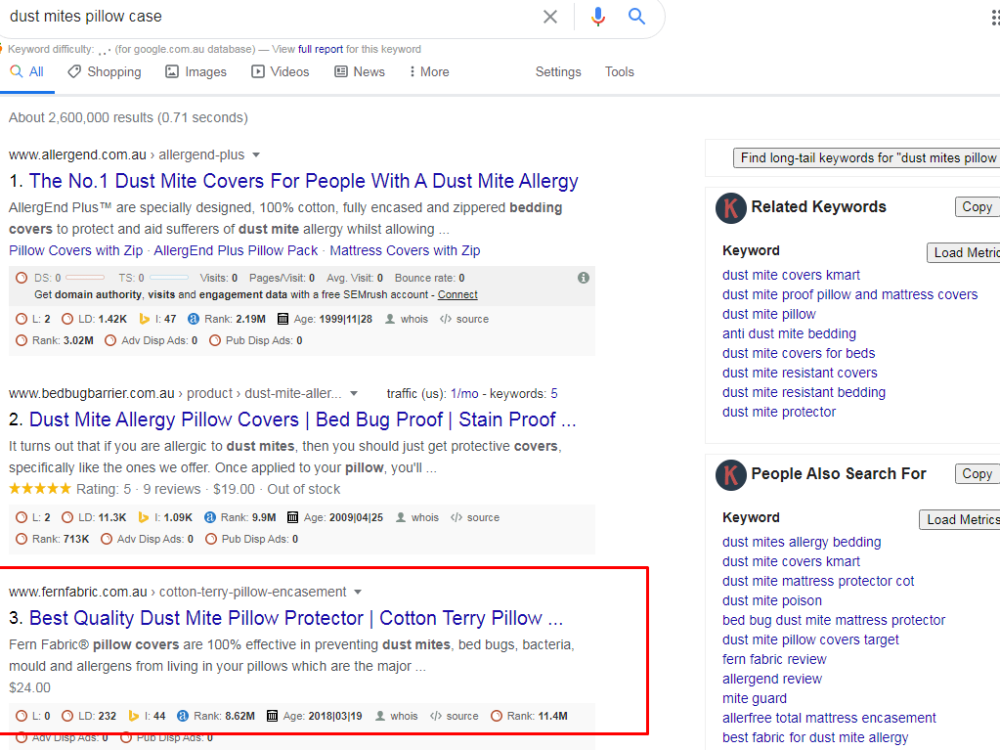Open Best Quality Dust Mite Pillow Protector result
The width and height of the screenshot is (1000, 750).
point(296,618)
